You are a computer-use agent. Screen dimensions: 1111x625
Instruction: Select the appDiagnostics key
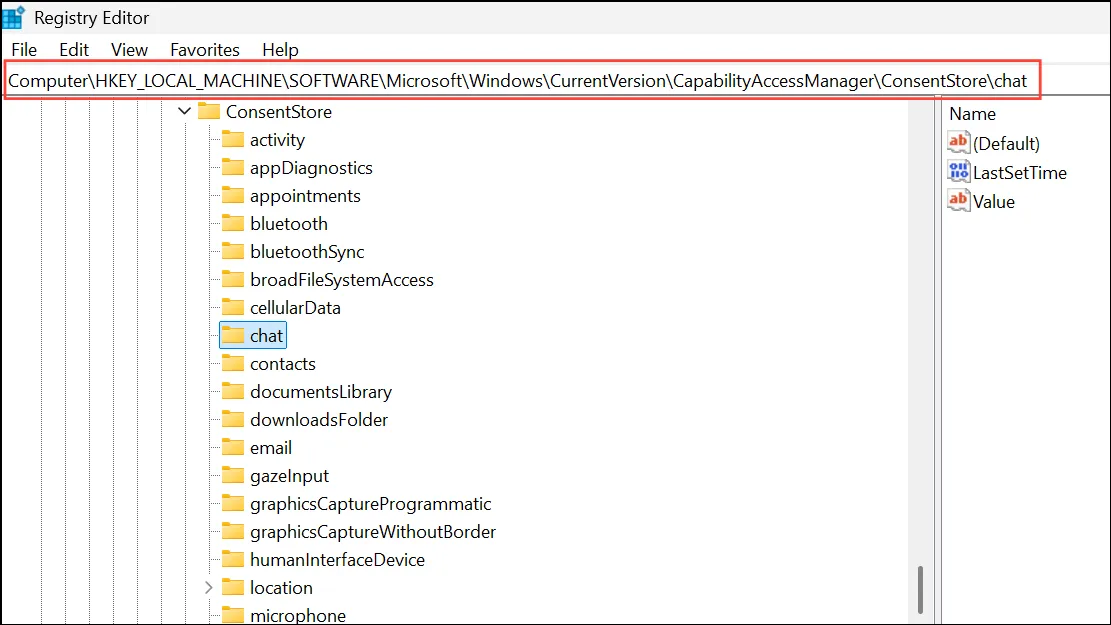point(311,168)
